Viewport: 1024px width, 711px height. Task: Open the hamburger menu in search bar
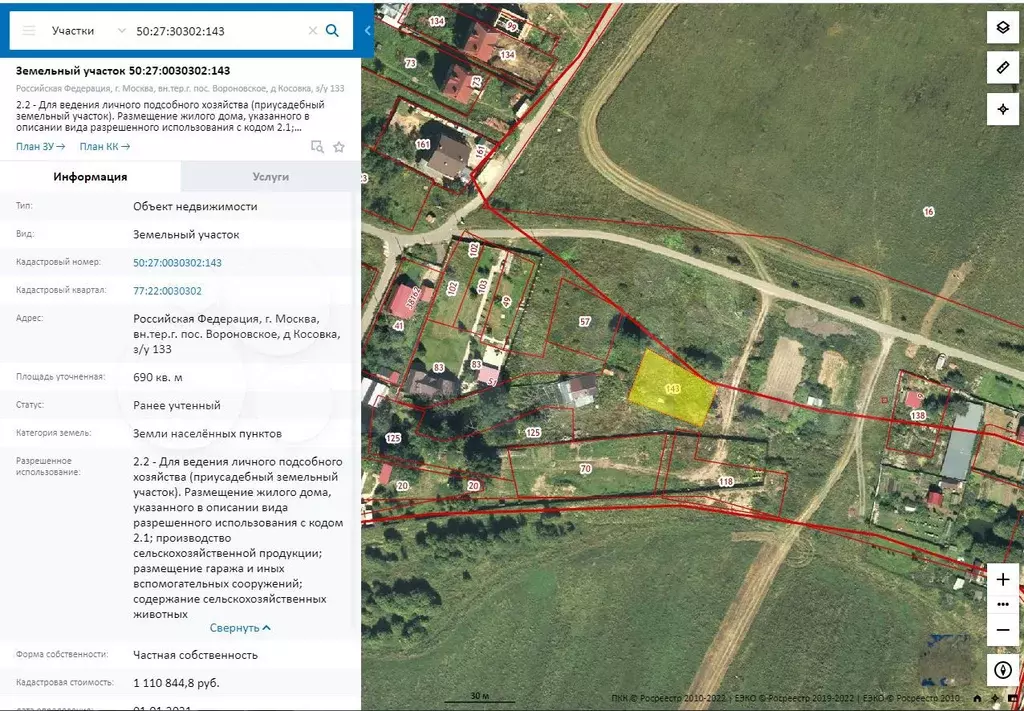tap(28, 31)
